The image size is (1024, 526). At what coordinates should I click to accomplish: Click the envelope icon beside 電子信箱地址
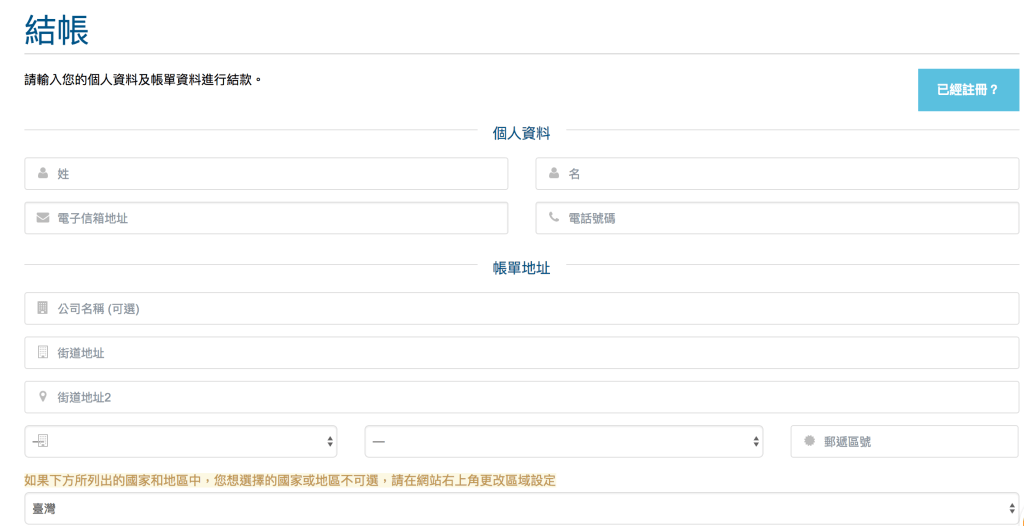[43, 217]
